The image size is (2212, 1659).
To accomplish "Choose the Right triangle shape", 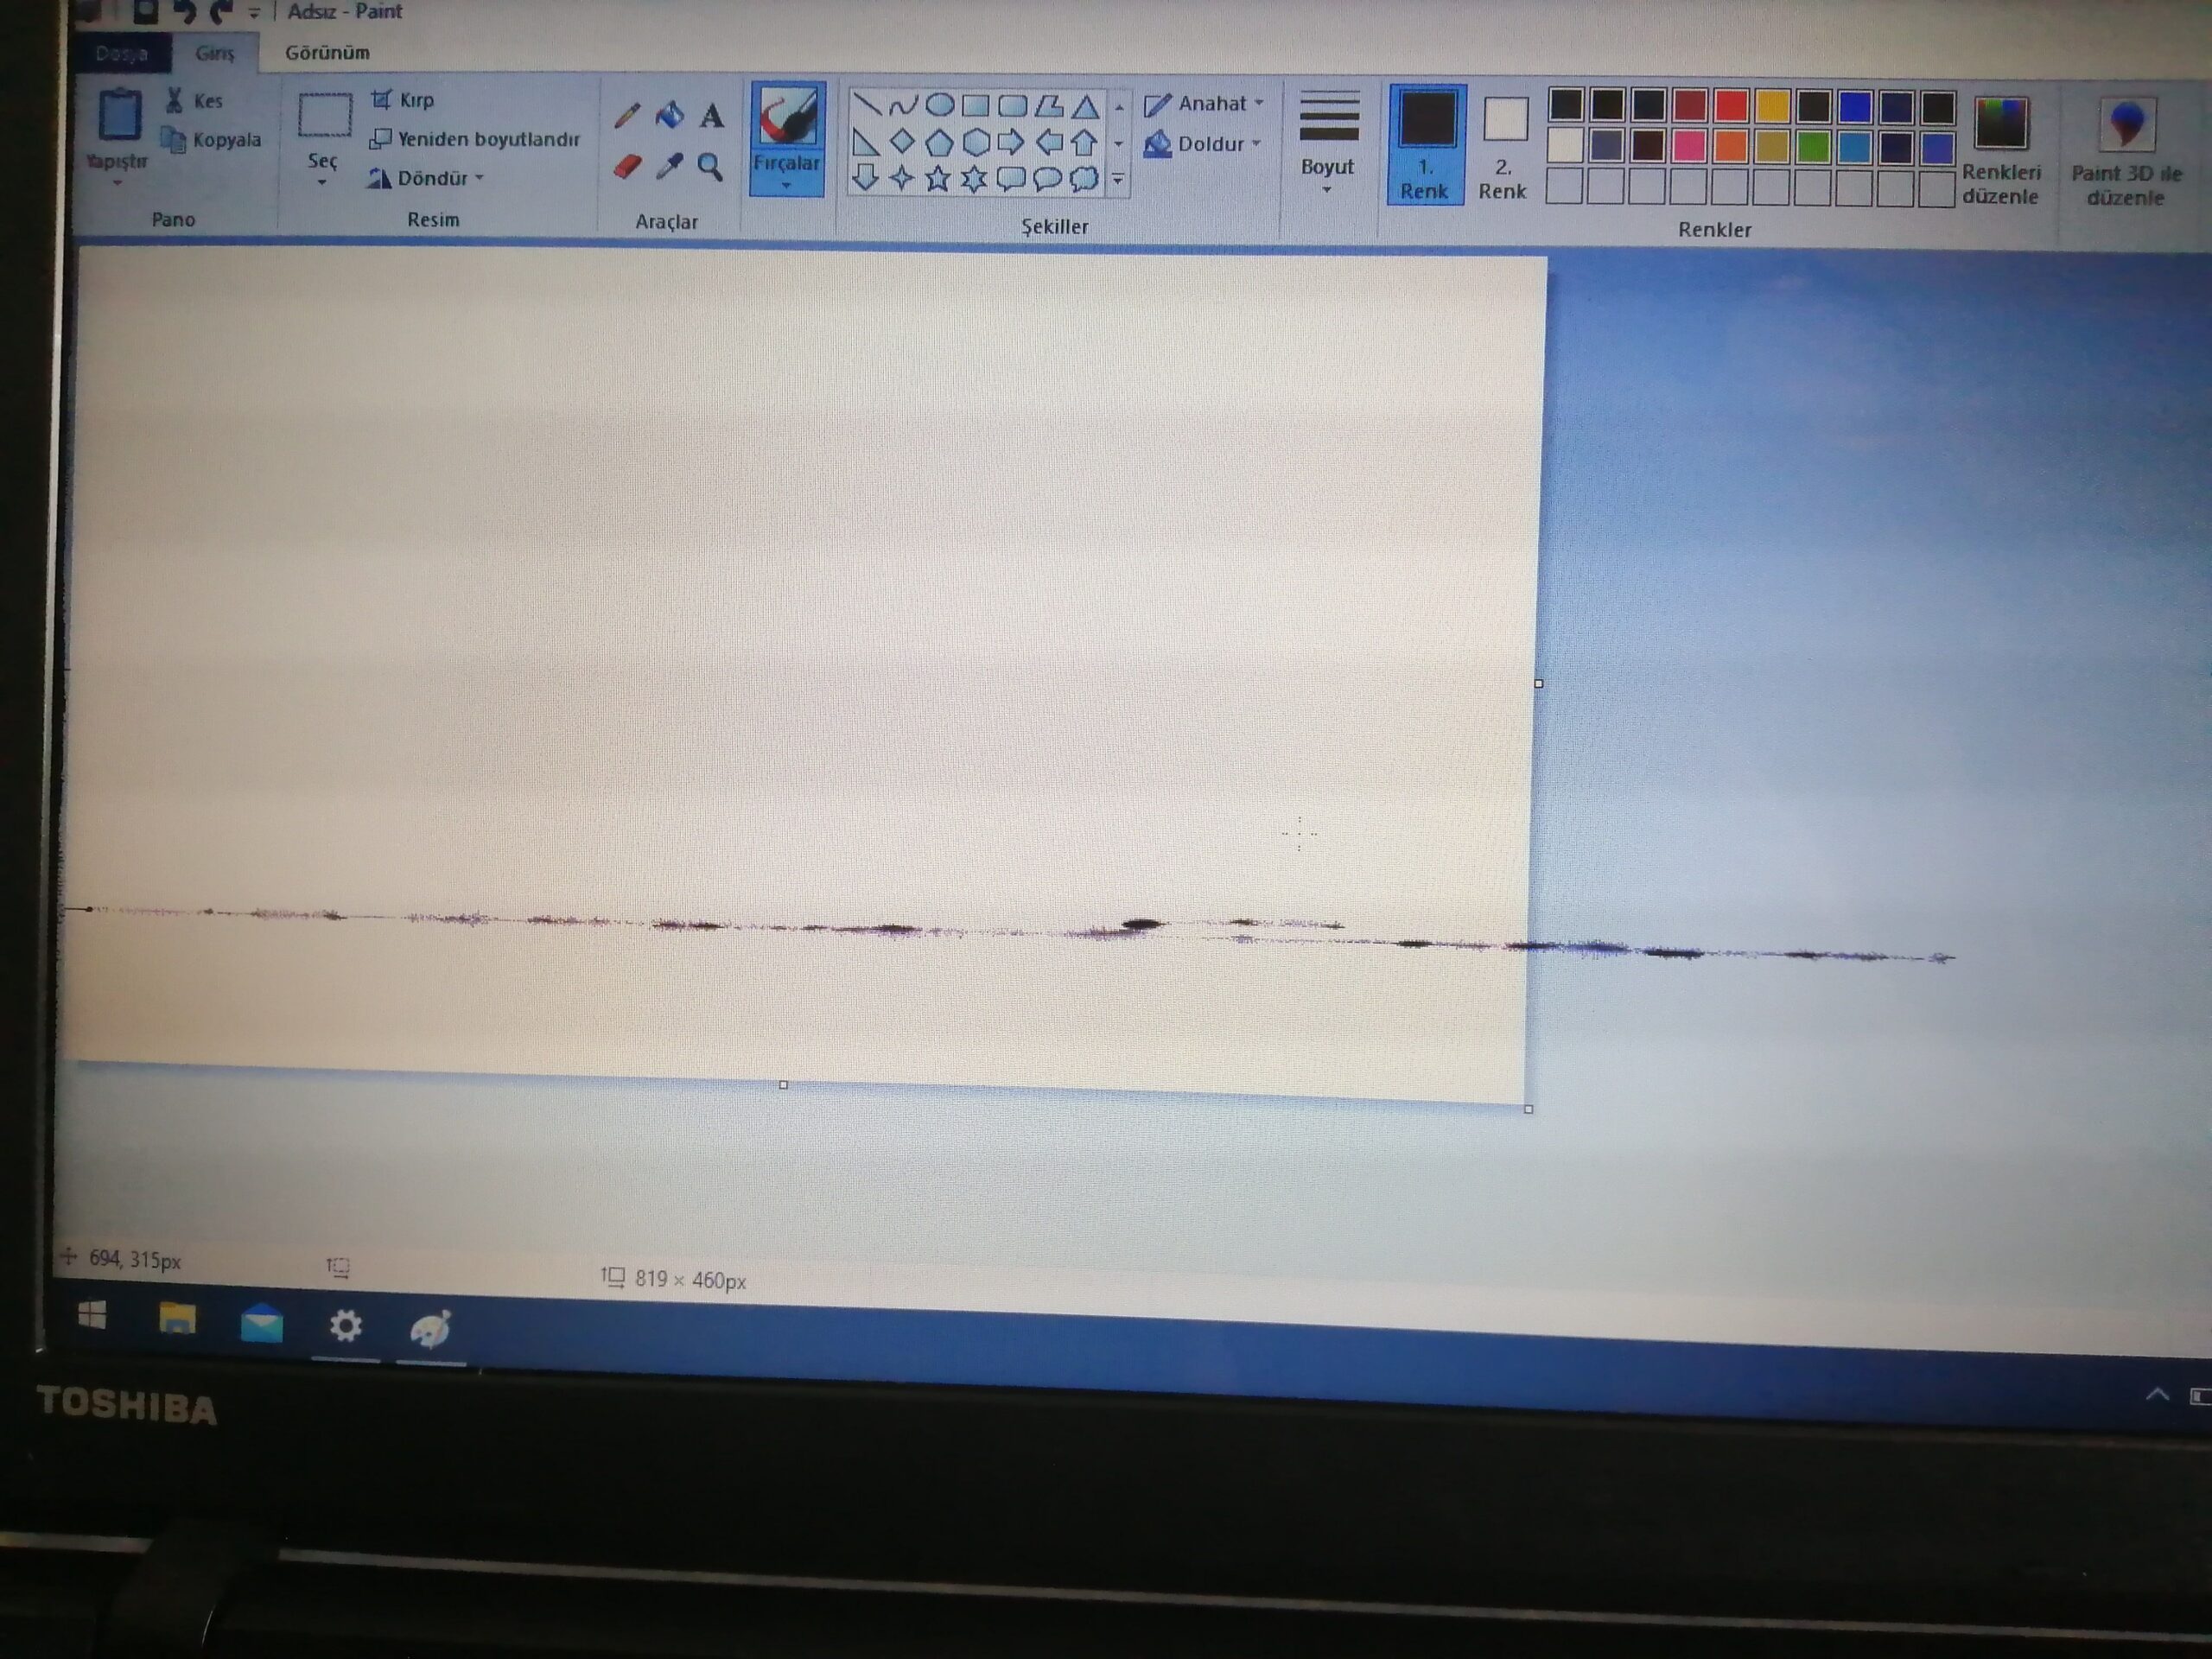I will [x=866, y=142].
